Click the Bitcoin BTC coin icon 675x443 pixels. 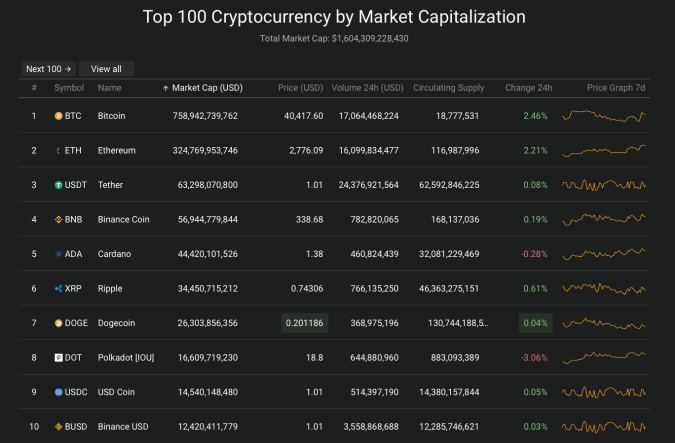[59, 116]
